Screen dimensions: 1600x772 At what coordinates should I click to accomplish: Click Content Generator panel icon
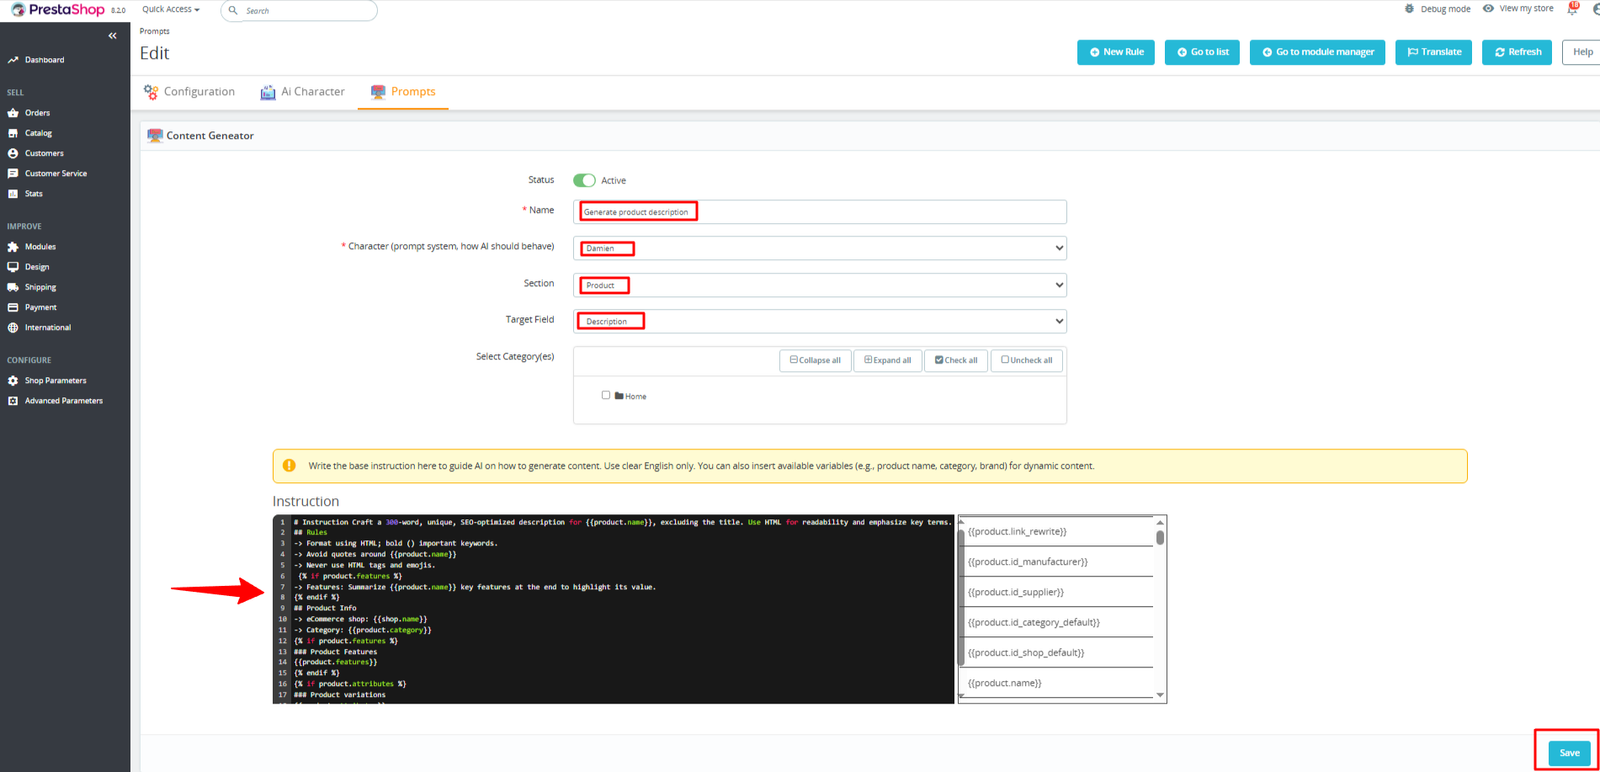155,136
